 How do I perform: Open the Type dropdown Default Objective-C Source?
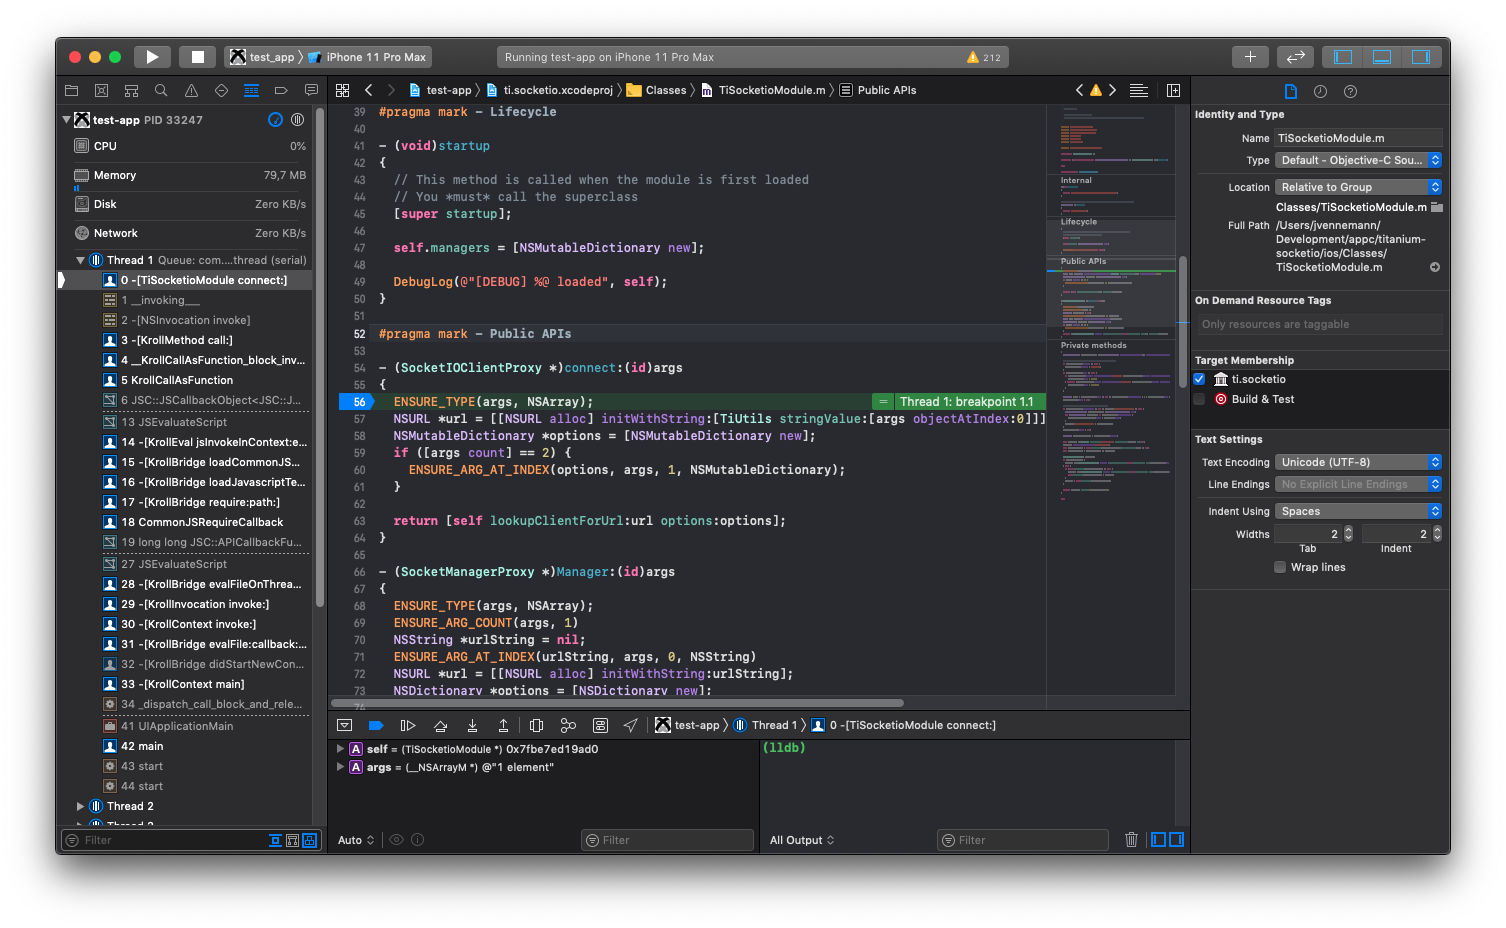point(1358,160)
